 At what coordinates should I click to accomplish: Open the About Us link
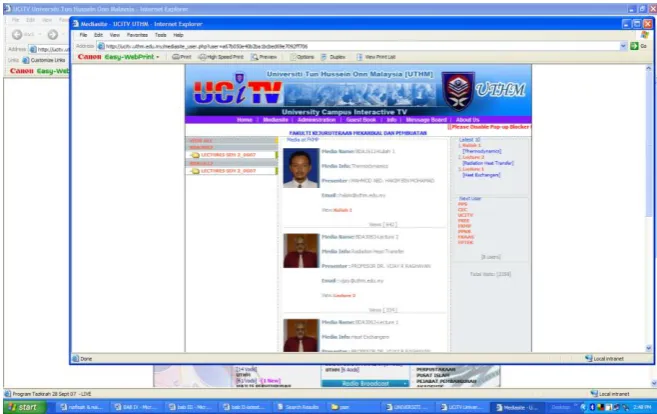pos(468,120)
